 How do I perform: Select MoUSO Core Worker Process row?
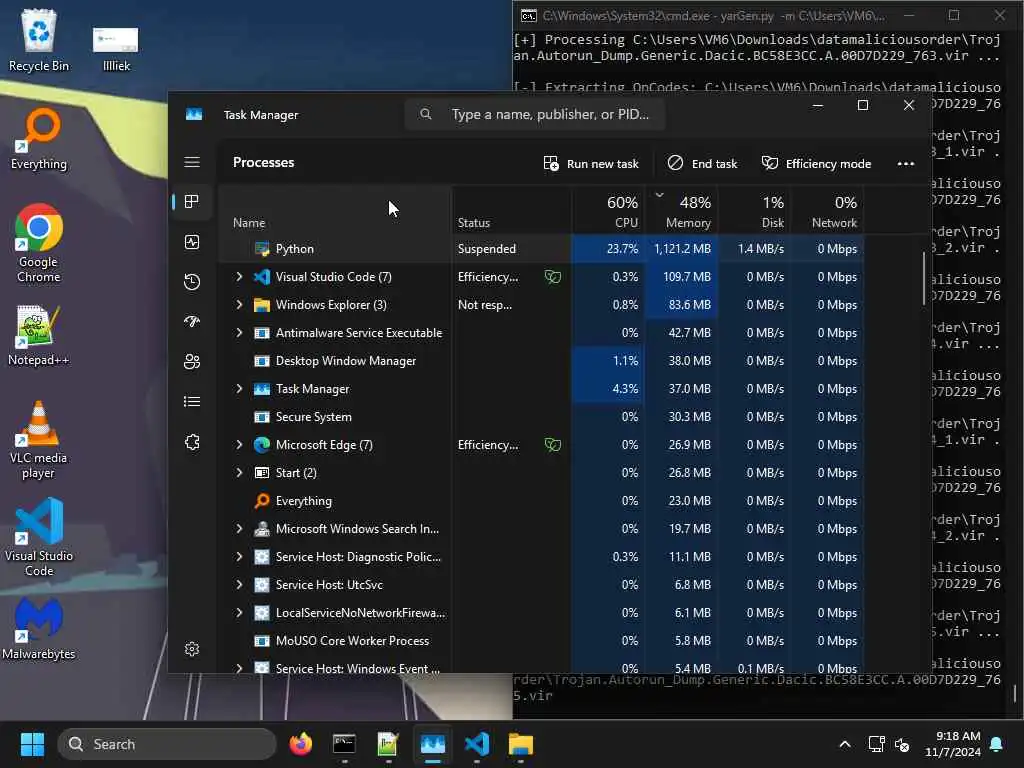(x=541, y=641)
